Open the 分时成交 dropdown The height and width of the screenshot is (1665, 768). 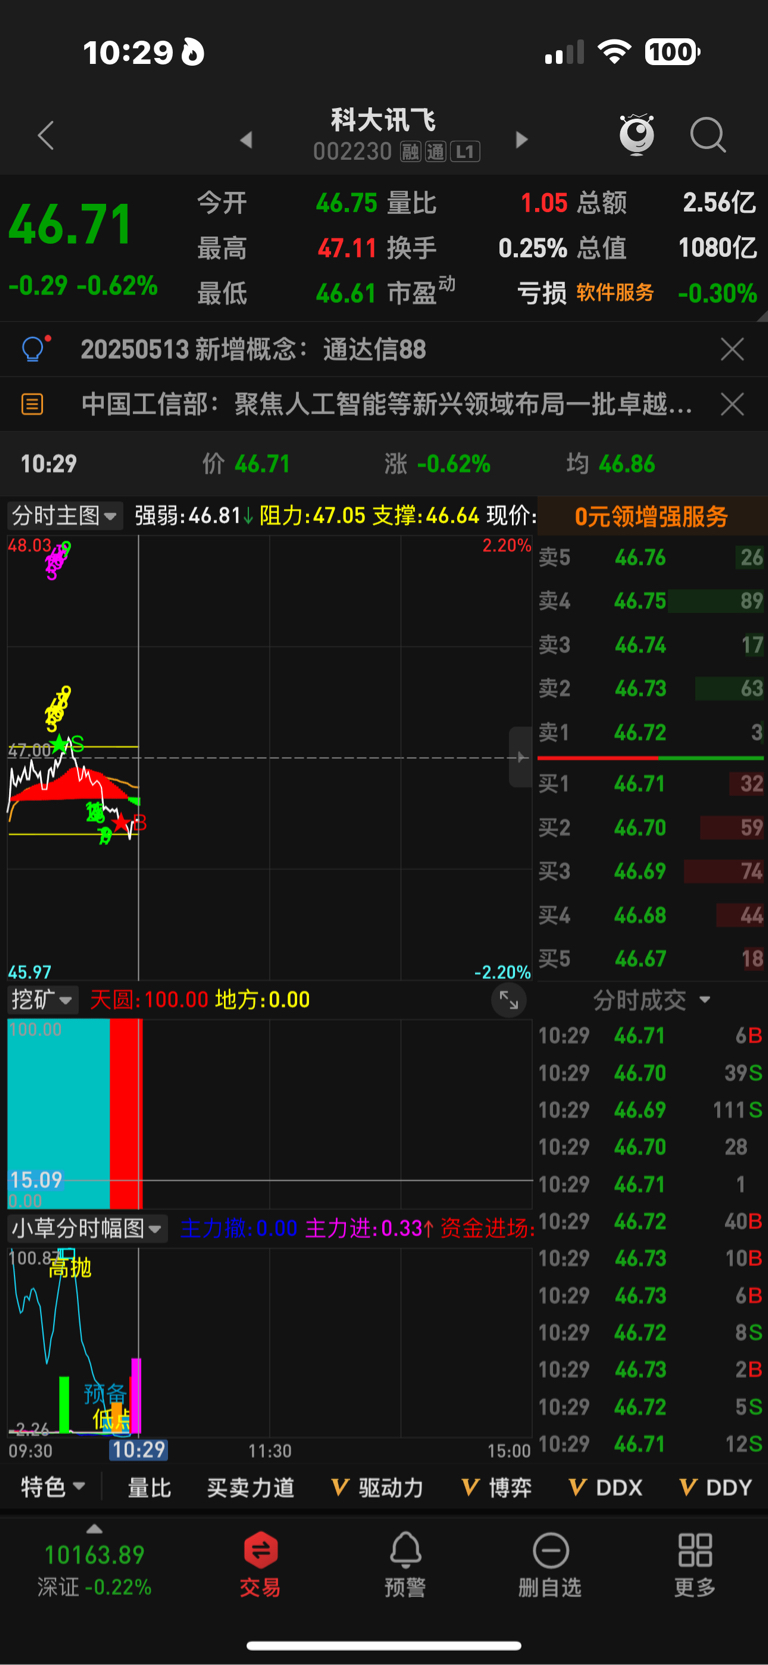[x=651, y=1000]
